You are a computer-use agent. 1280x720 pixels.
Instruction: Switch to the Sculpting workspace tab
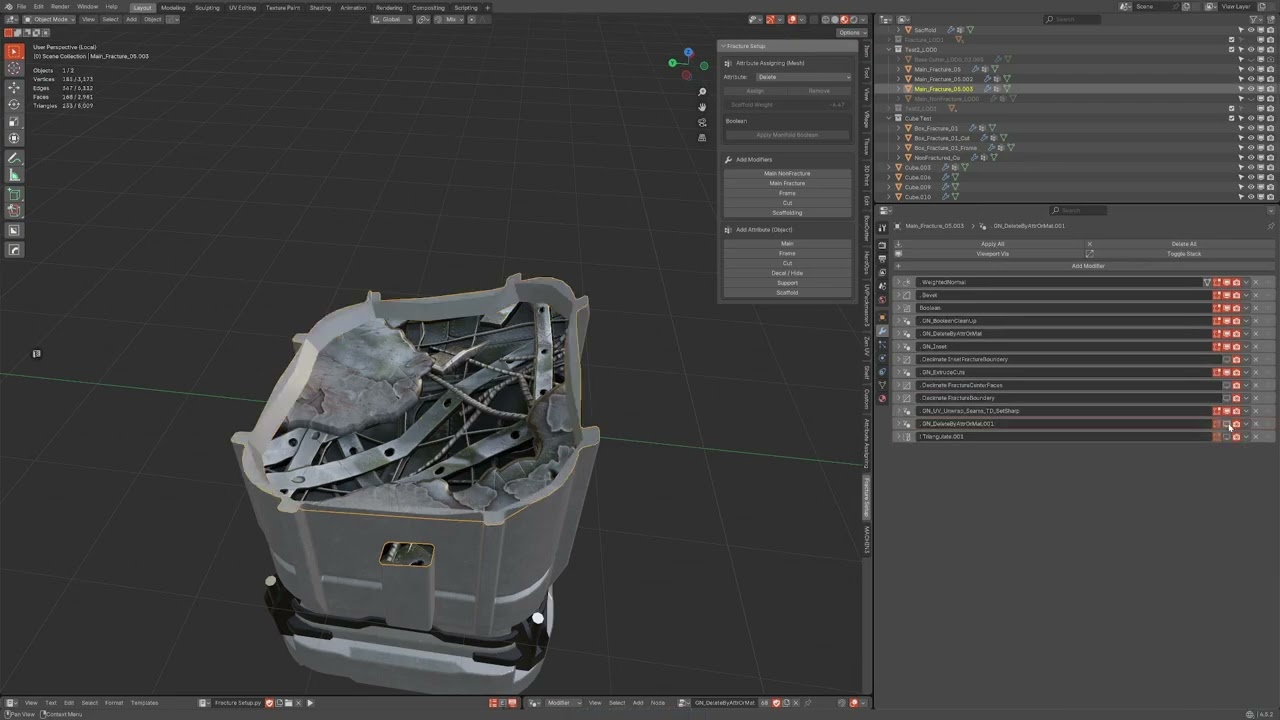(207, 7)
